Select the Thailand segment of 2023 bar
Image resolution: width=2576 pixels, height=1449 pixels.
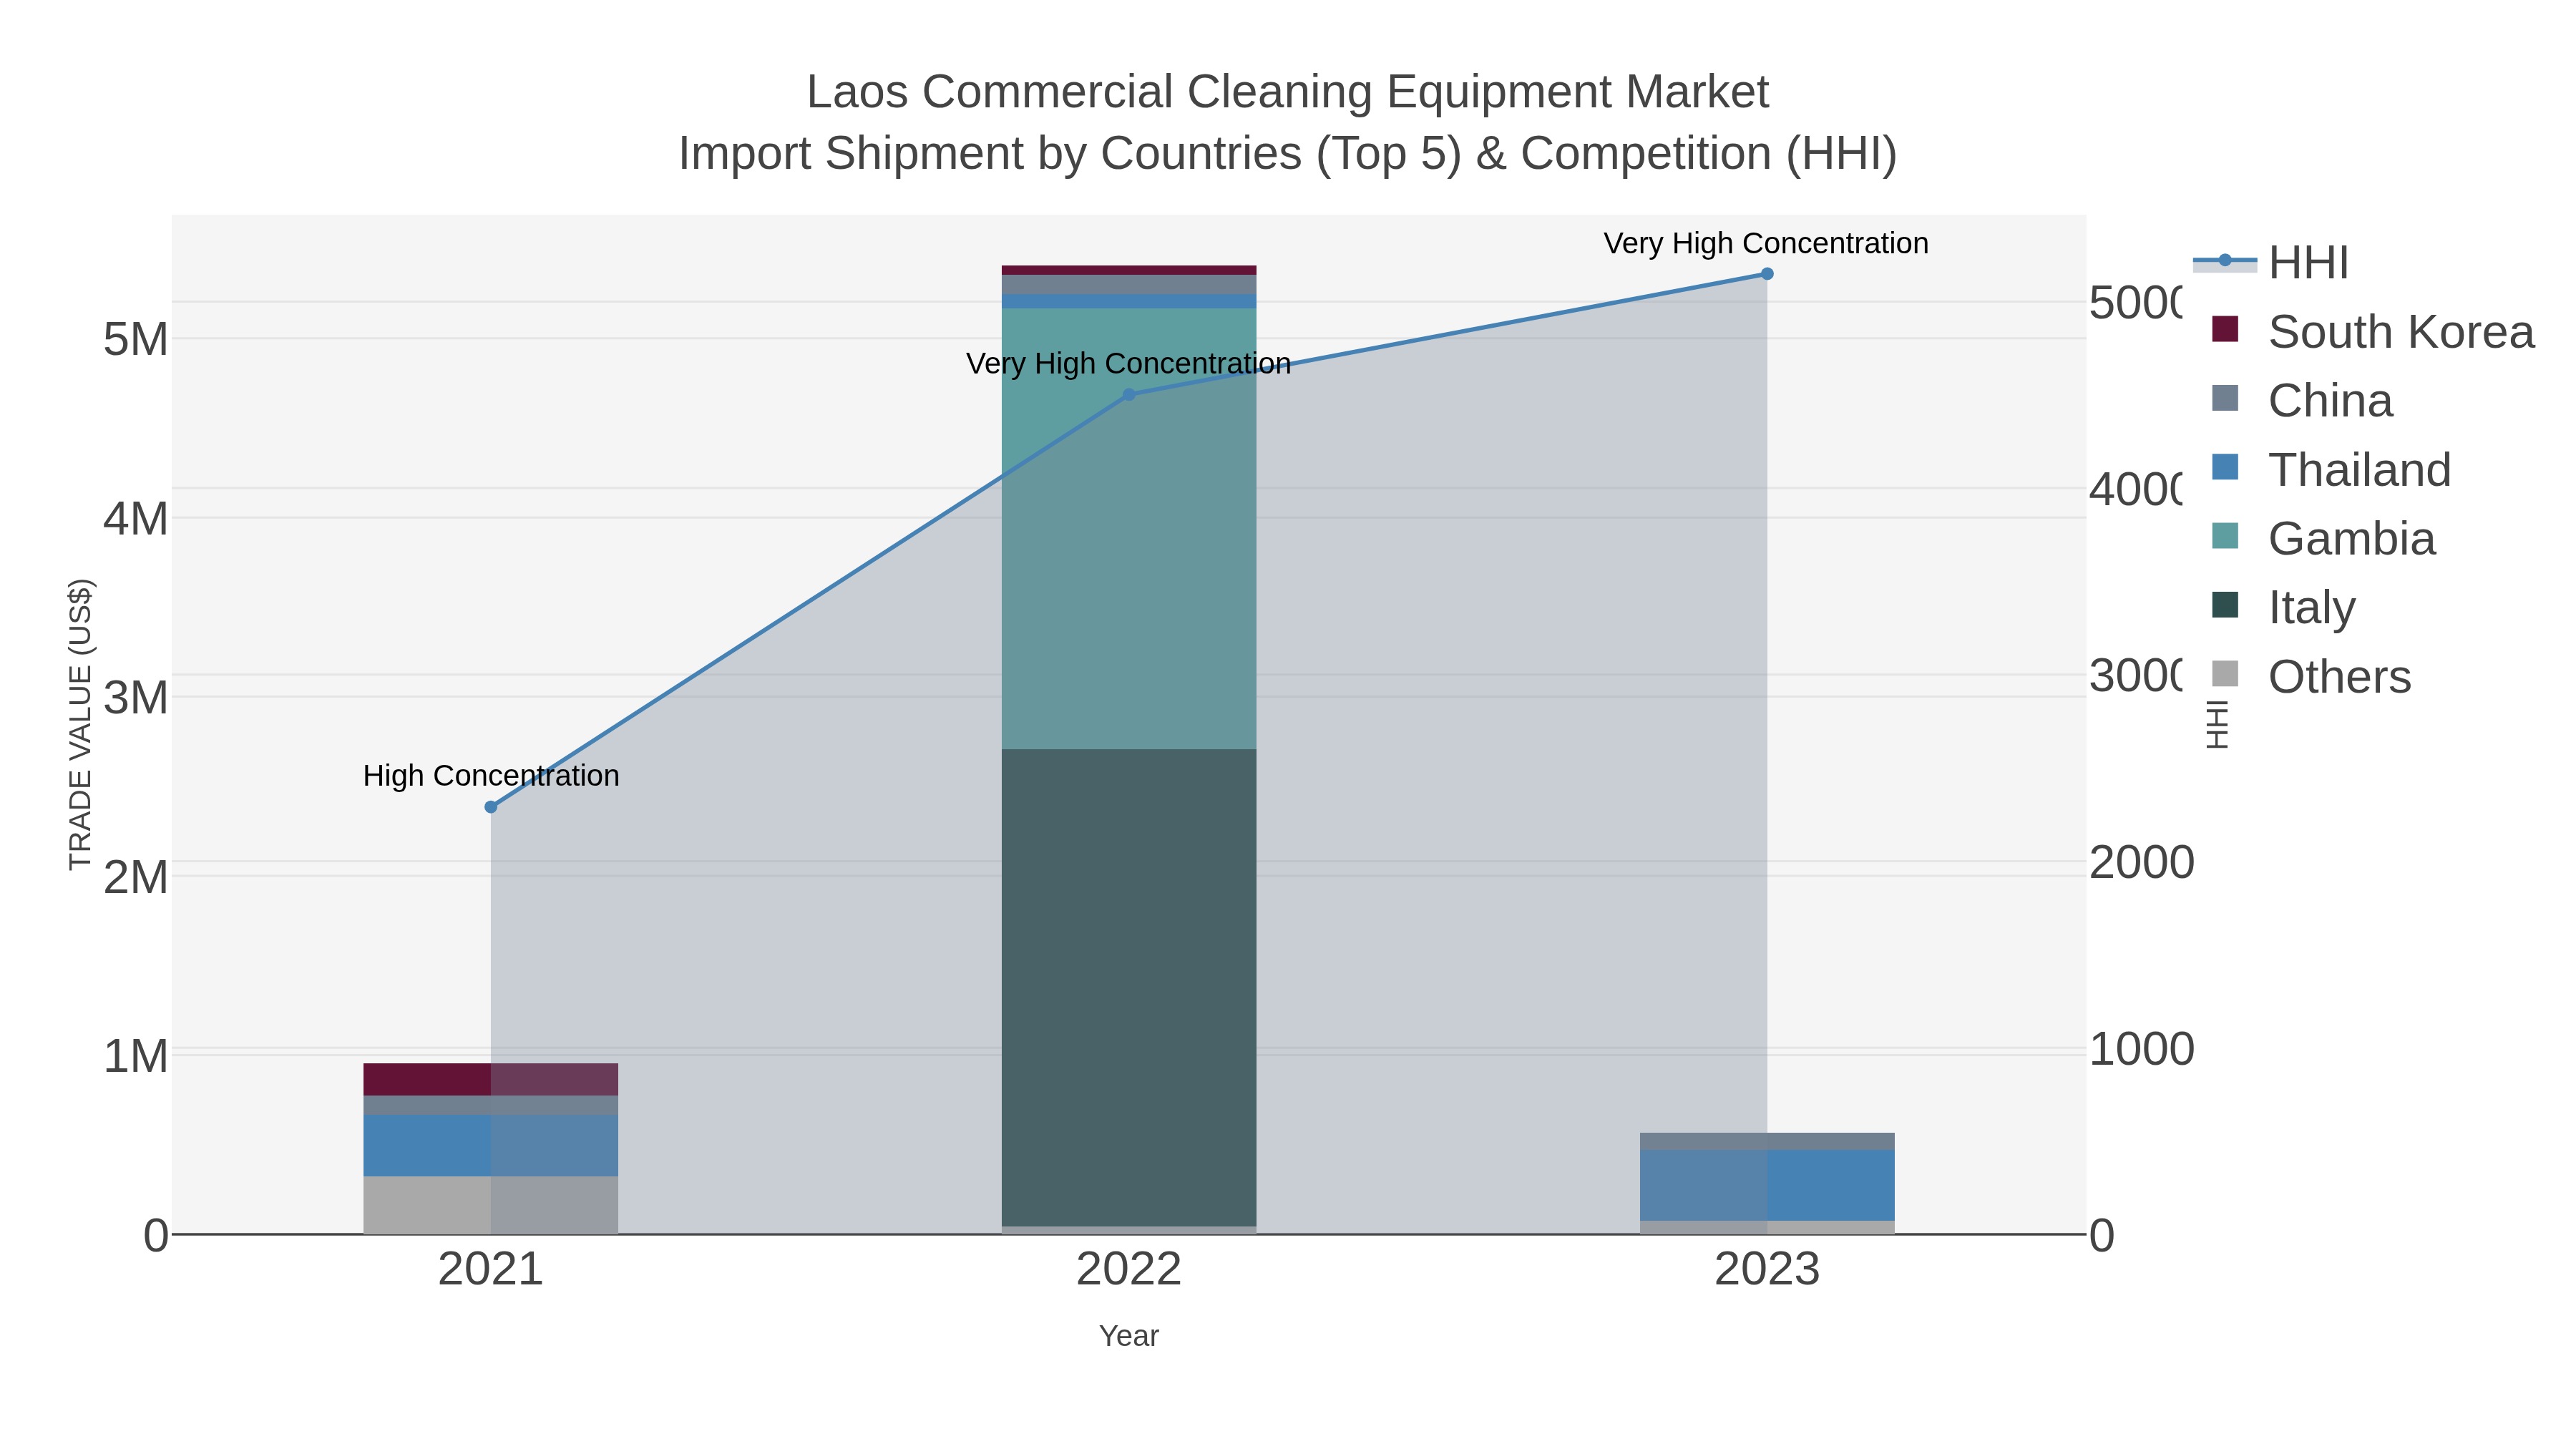pyautogui.click(x=1767, y=1185)
